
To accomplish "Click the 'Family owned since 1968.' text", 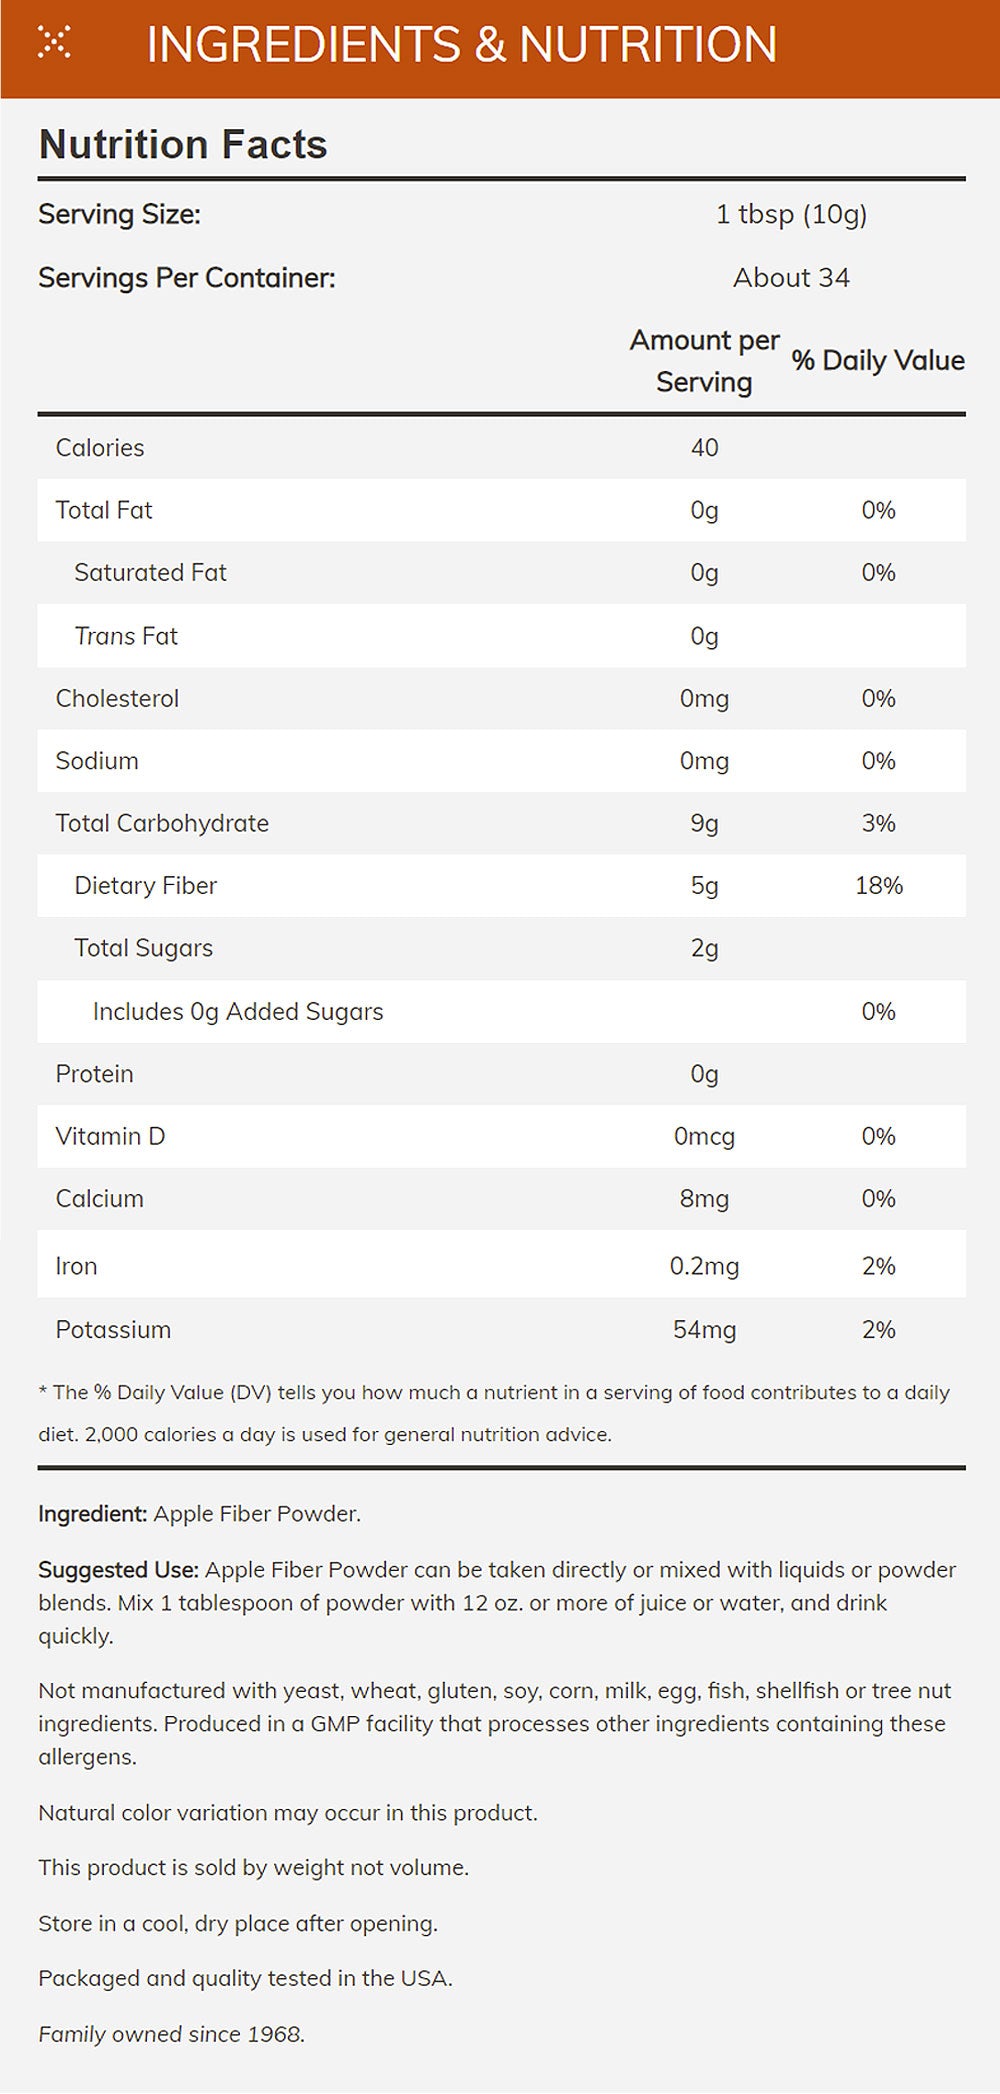I will point(171,2034).
